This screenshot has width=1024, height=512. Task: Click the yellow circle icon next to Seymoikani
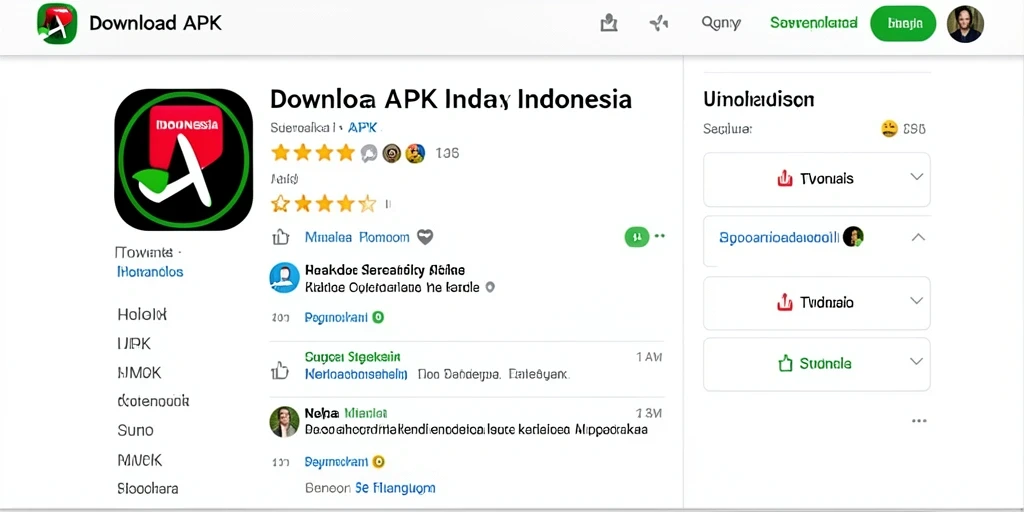point(378,462)
